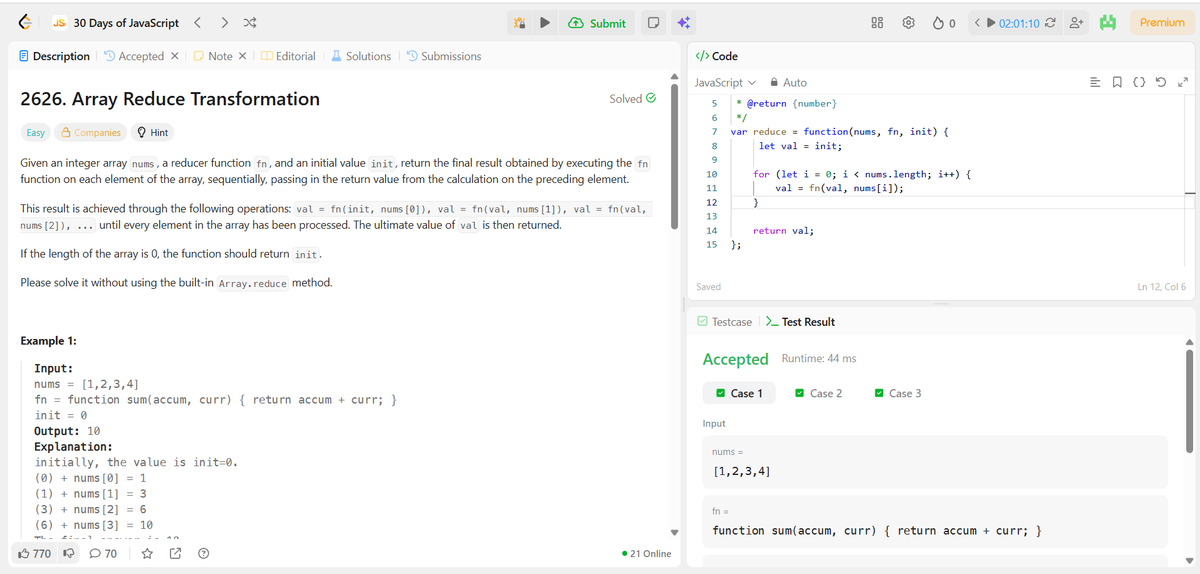Select Case 2 result

point(818,393)
